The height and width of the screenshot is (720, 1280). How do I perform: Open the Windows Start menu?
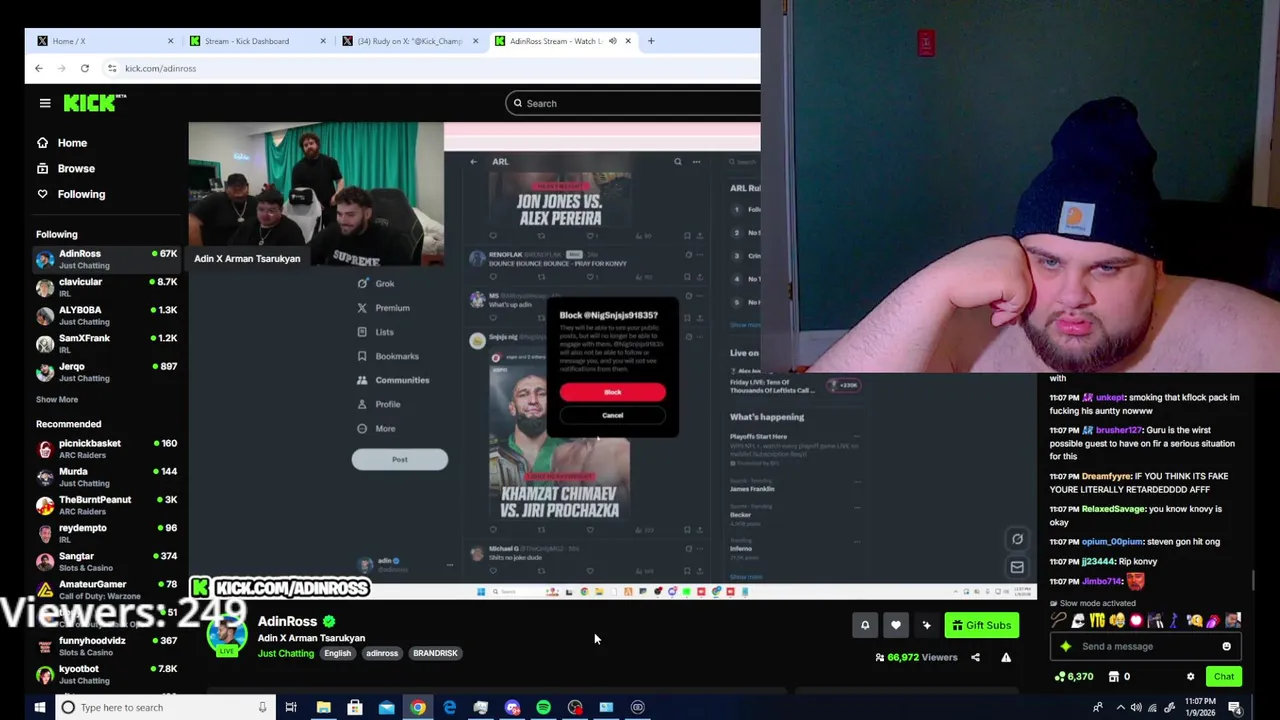39,707
